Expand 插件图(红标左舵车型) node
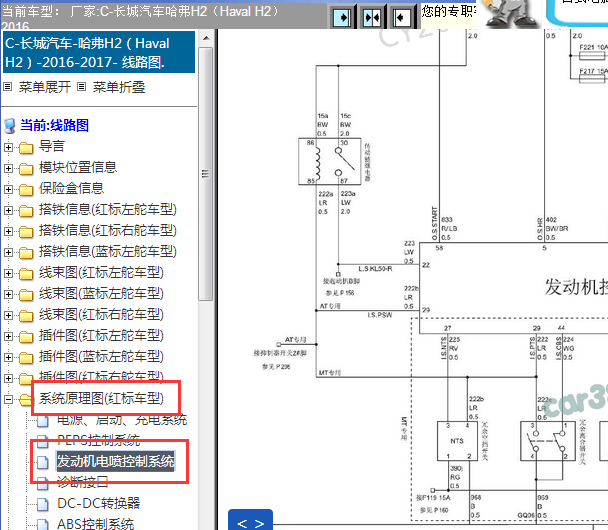 (8, 336)
